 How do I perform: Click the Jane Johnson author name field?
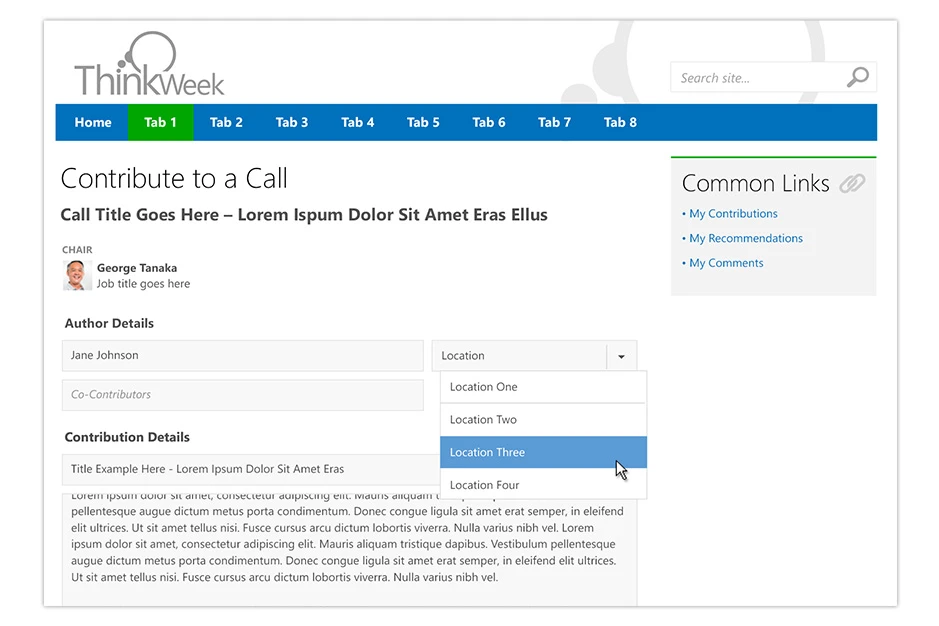pos(242,356)
